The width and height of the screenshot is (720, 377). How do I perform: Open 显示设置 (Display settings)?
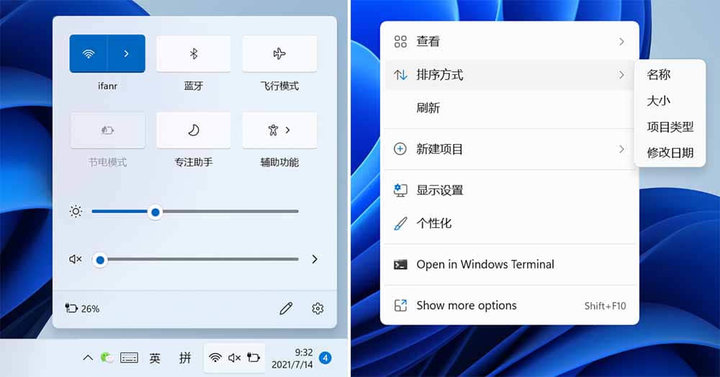(x=510, y=191)
